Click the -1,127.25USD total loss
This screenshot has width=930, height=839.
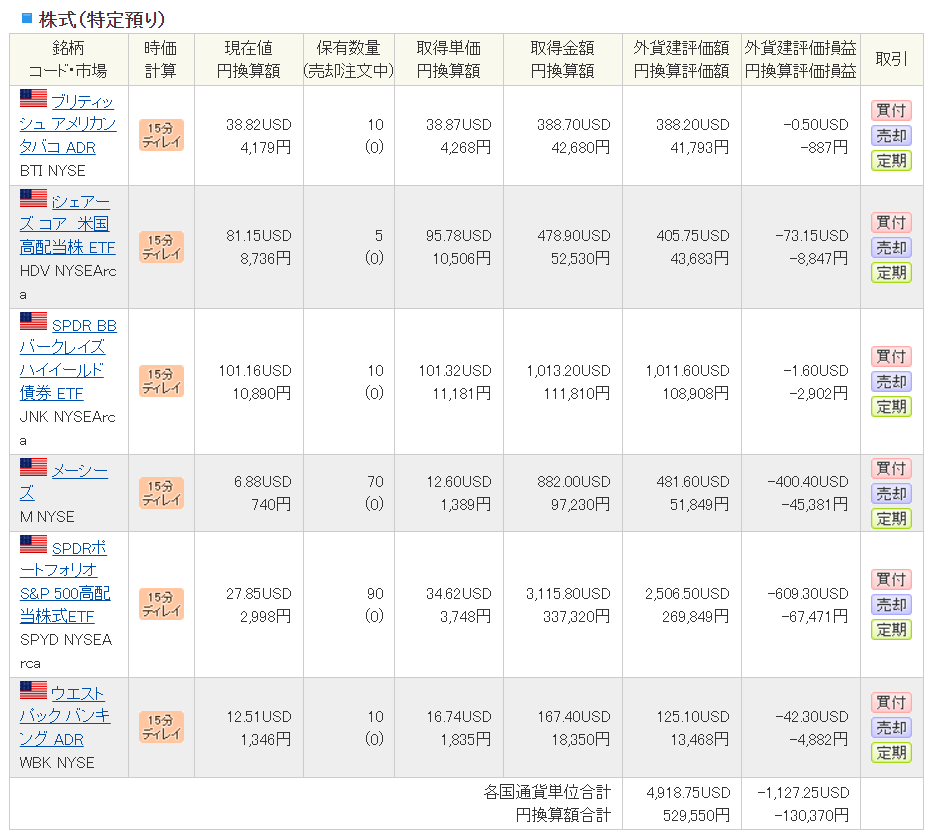[803, 793]
